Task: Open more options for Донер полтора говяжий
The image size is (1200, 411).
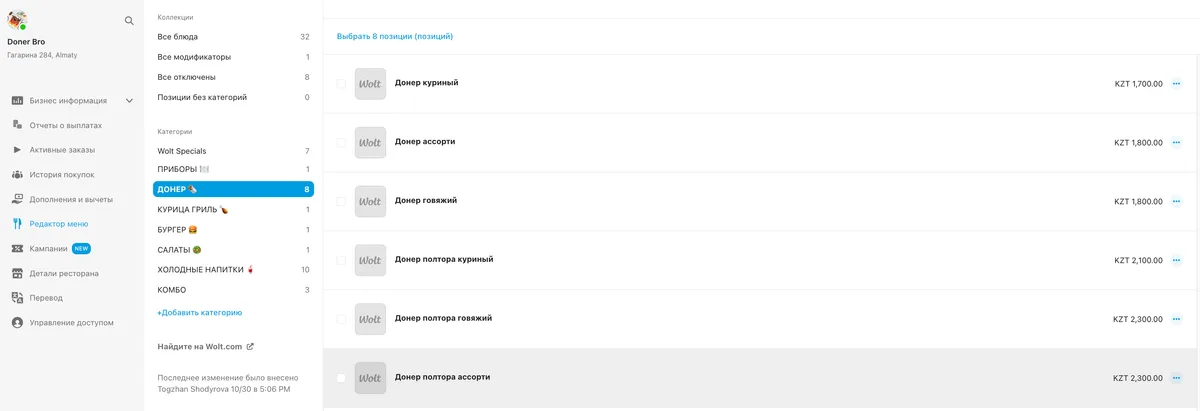Action: (1176, 320)
